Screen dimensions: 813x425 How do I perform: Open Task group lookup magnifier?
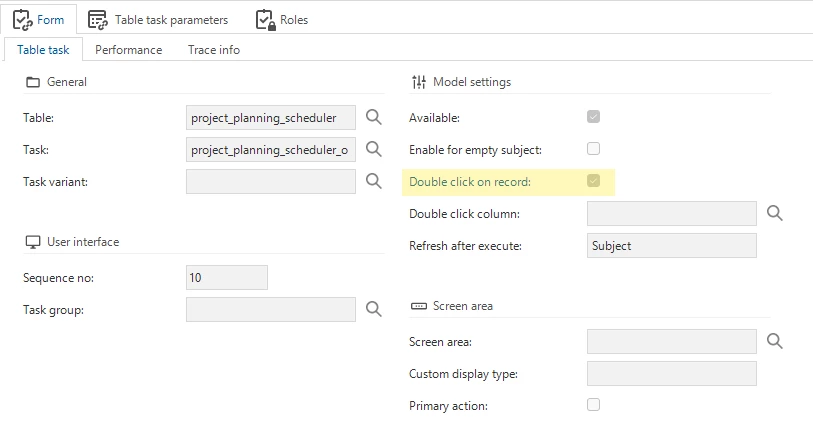(373, 309)
